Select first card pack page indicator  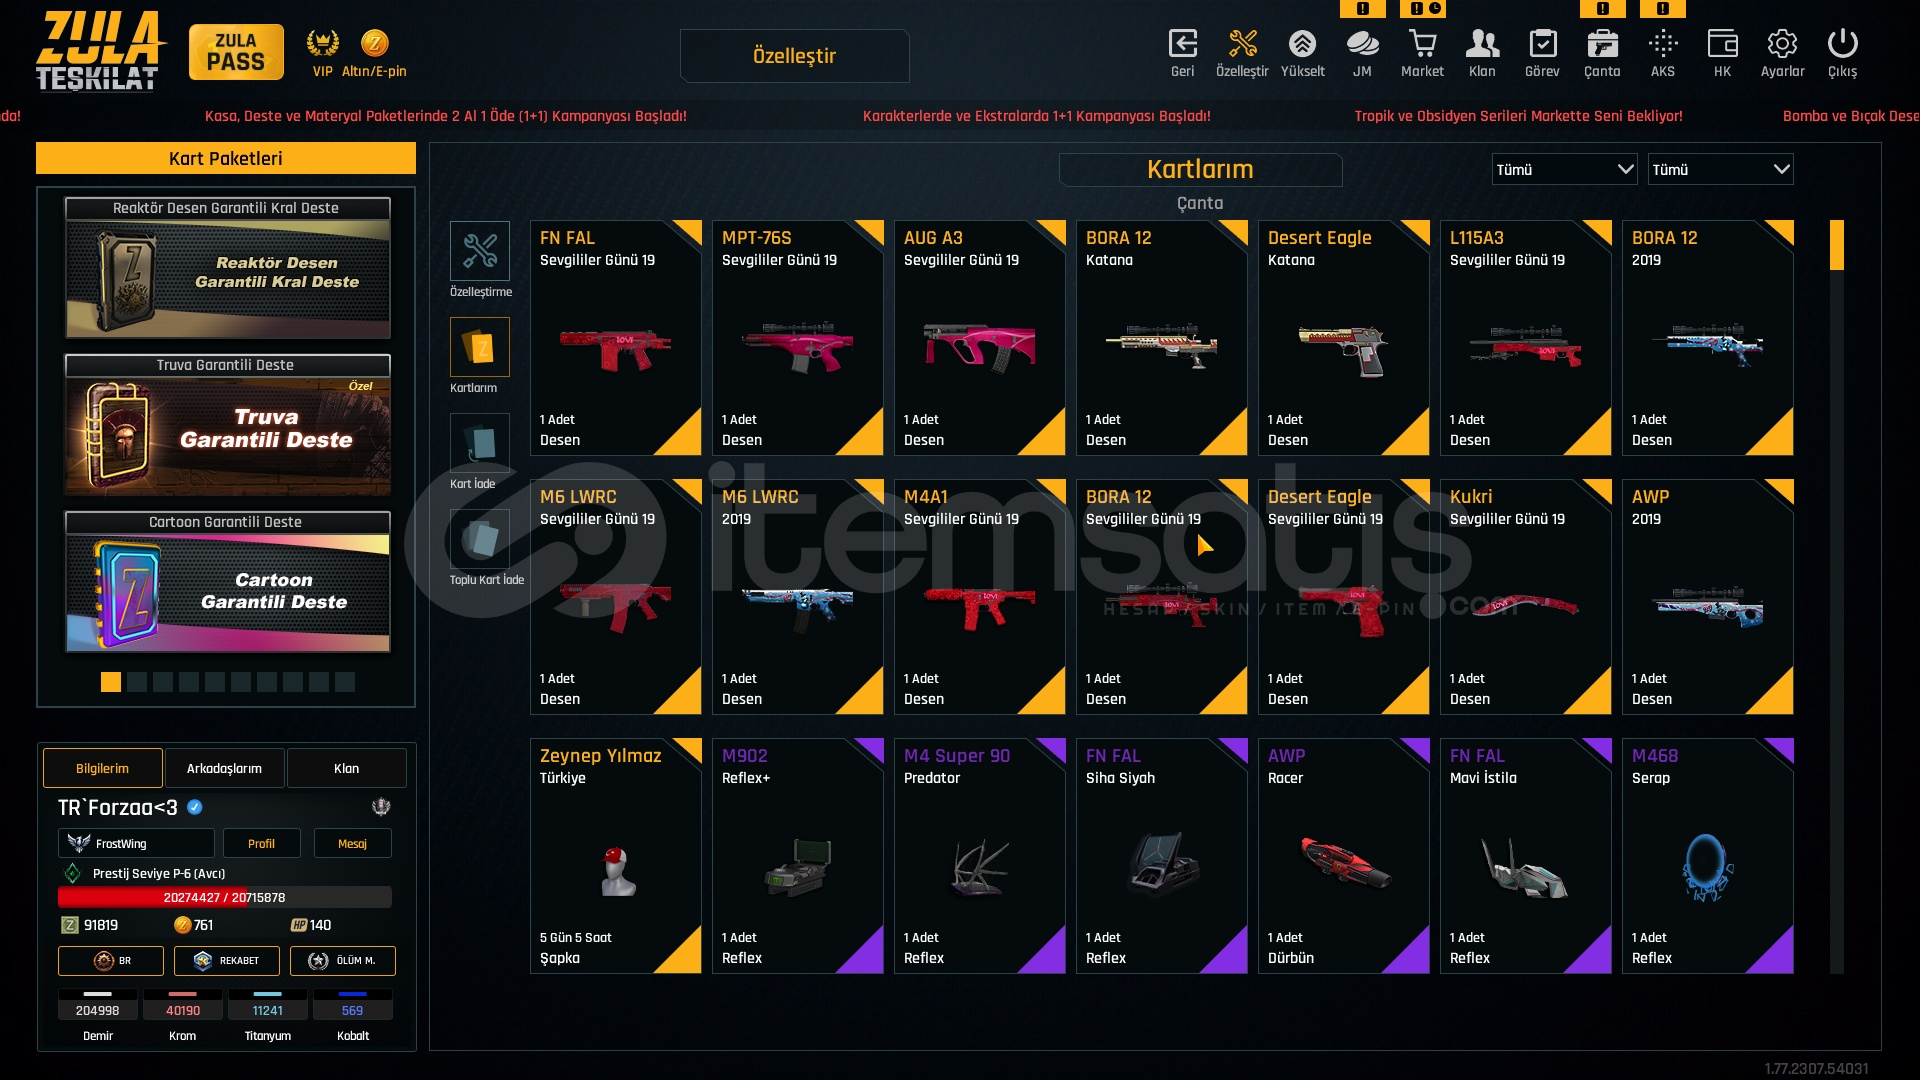click(111, 682)
